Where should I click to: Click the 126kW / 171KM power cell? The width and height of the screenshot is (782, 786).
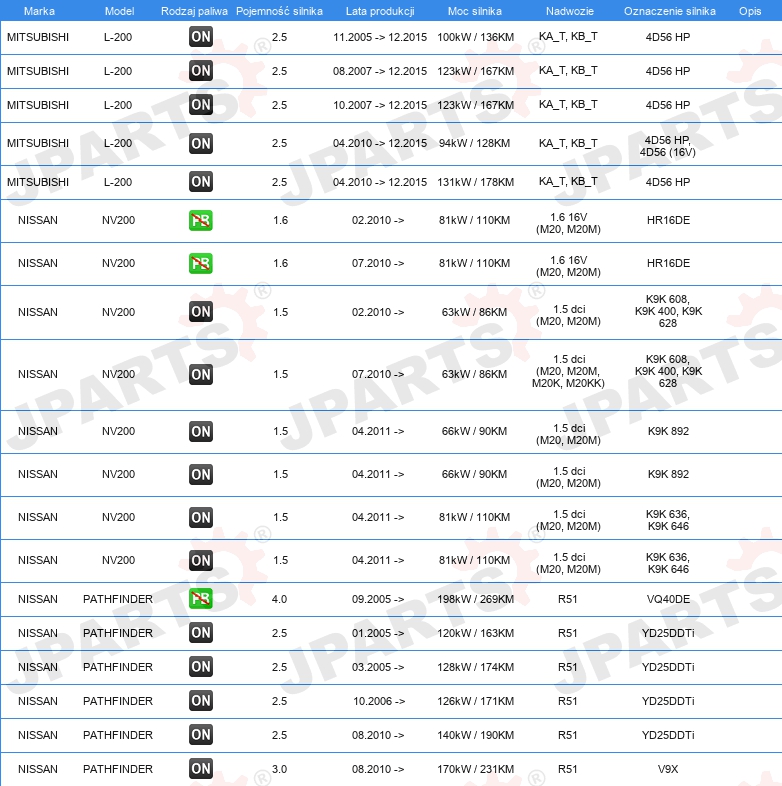click(x=475, y=701)
